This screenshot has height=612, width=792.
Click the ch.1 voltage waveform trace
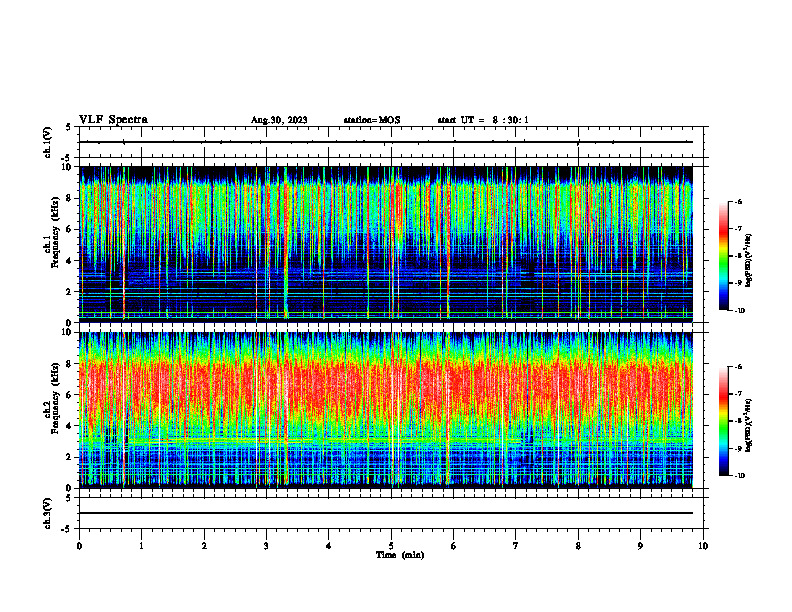click(386, 142)
